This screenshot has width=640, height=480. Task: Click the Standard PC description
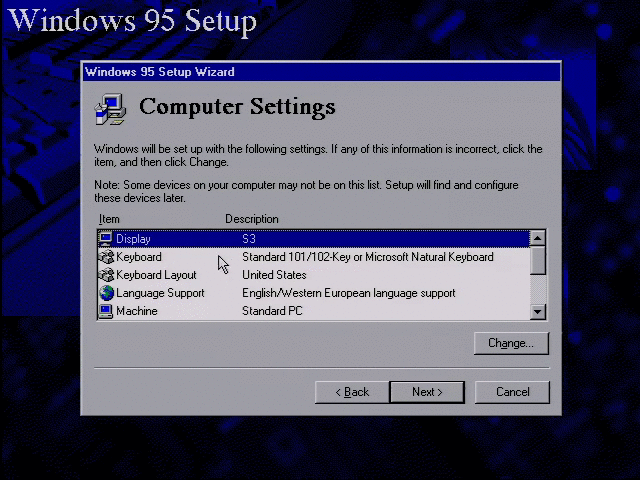(x=272, y=311)
